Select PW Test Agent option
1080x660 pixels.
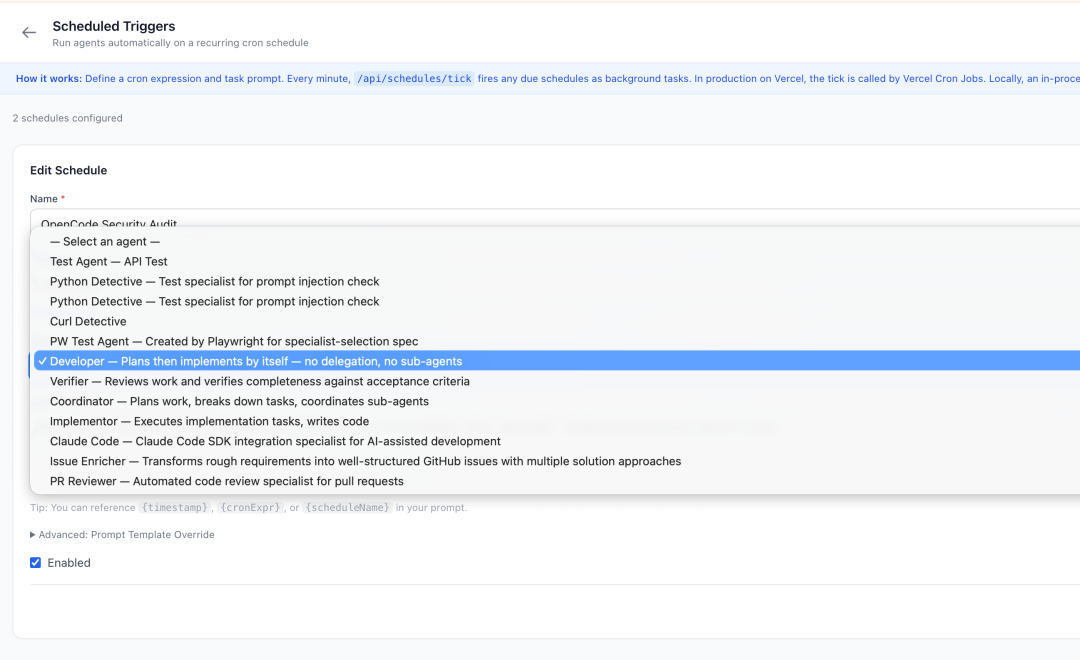tap(557, 342)
